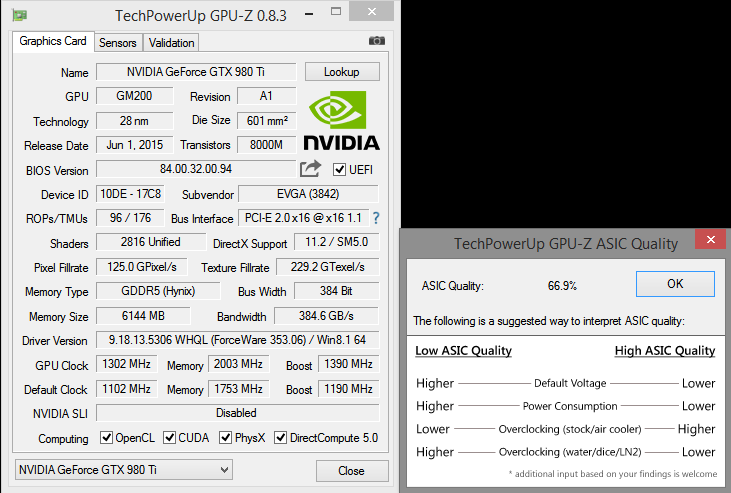731x493 pixels.
Task: Click the GPU-Z app icon in title bar
Action: click(x=20, y=15)
